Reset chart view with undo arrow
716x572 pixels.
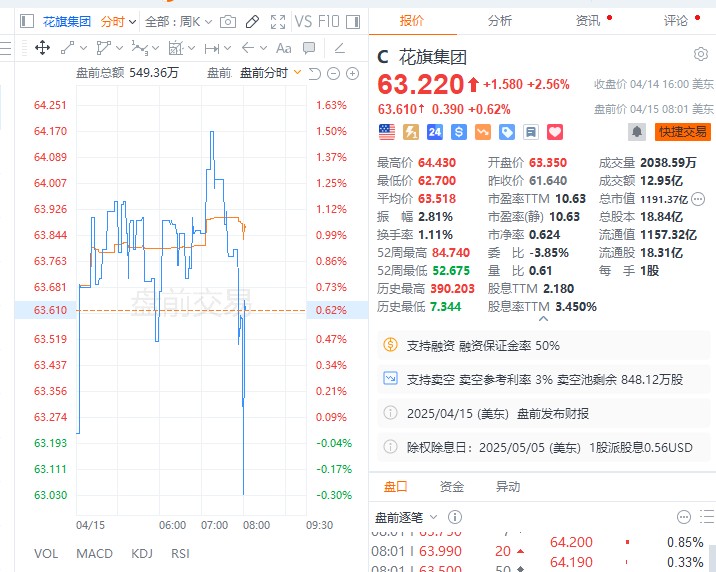(x=315, y=73)
